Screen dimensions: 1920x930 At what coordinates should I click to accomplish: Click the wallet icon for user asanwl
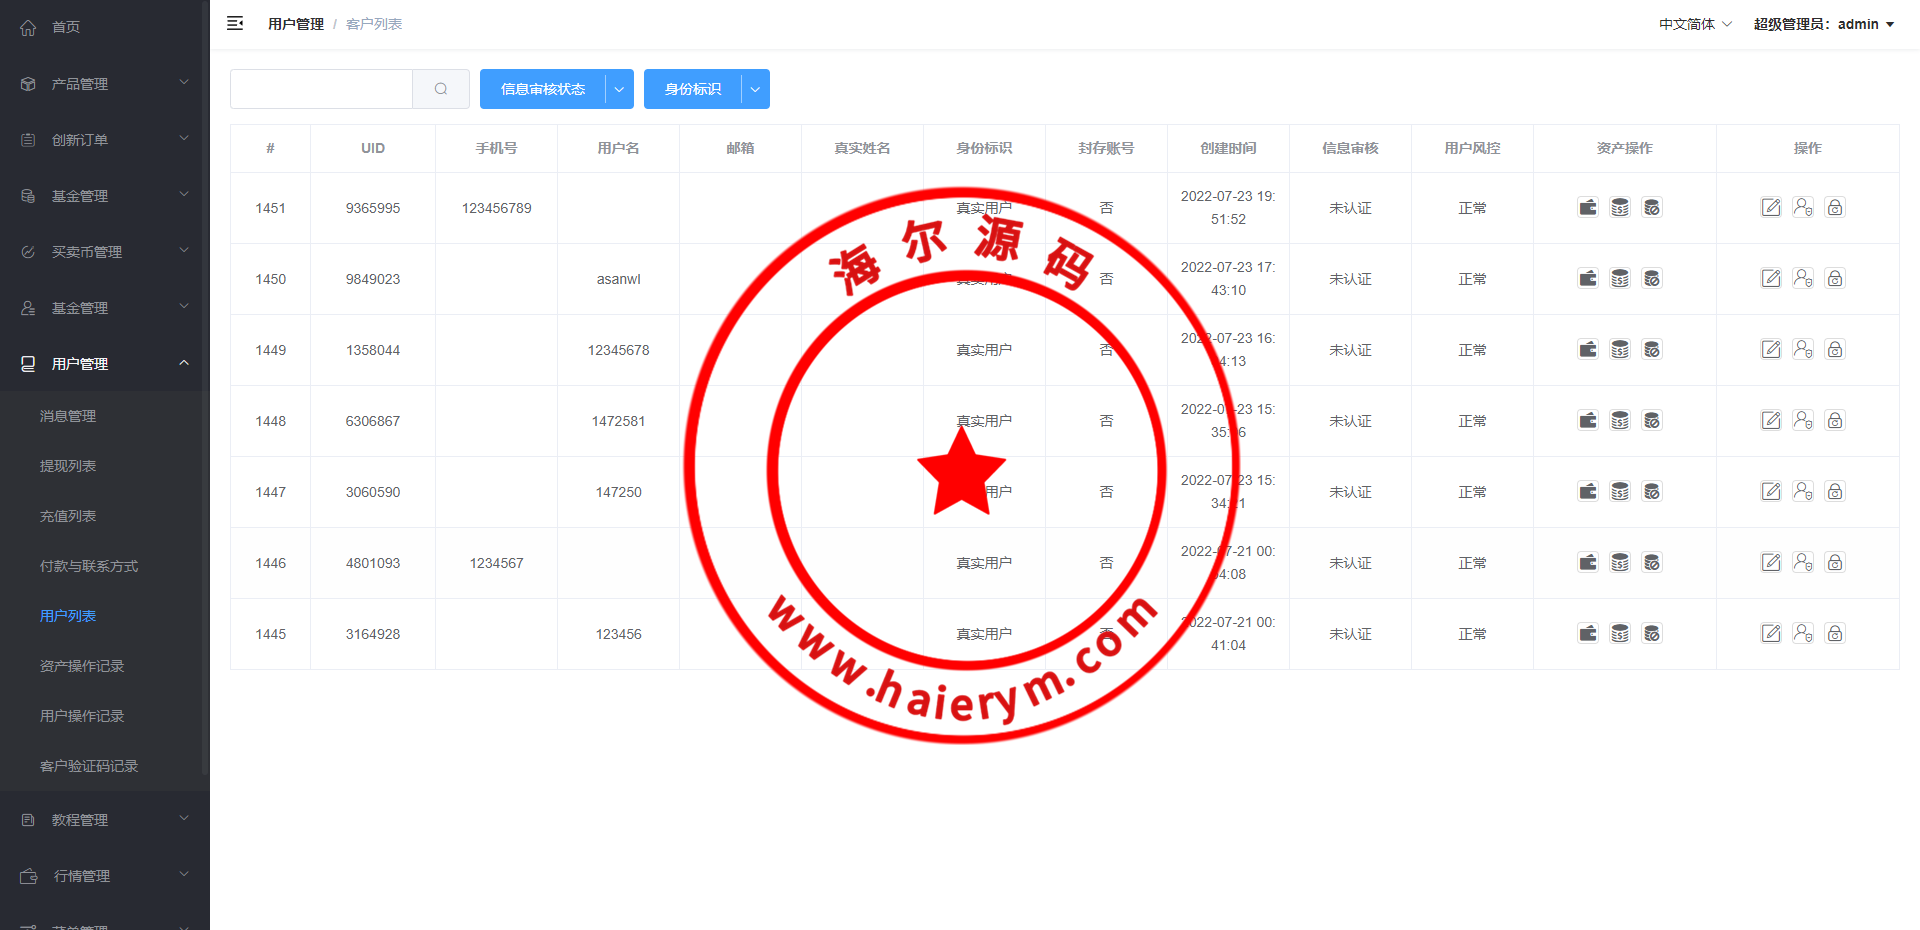point(1588,279)
